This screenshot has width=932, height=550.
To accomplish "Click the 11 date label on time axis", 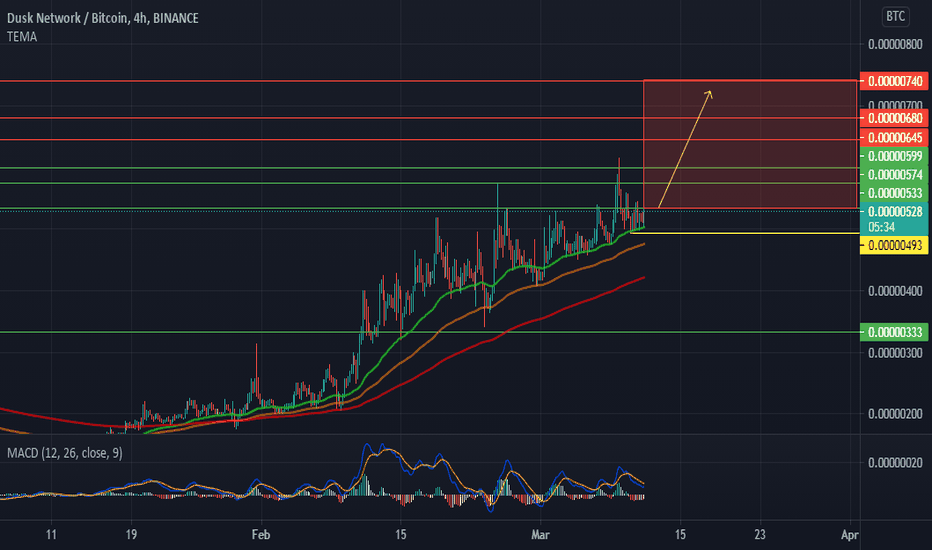I will [51, 535].
